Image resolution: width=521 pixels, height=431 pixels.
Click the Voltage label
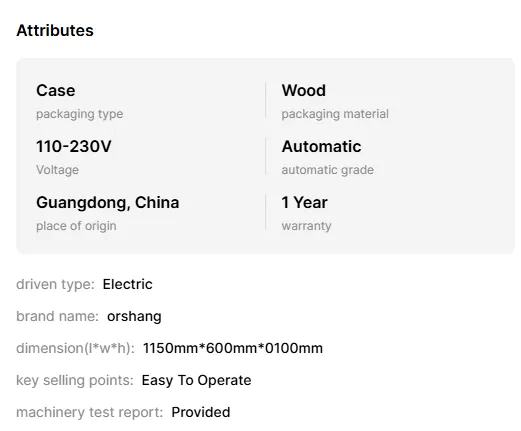point(58,170)
